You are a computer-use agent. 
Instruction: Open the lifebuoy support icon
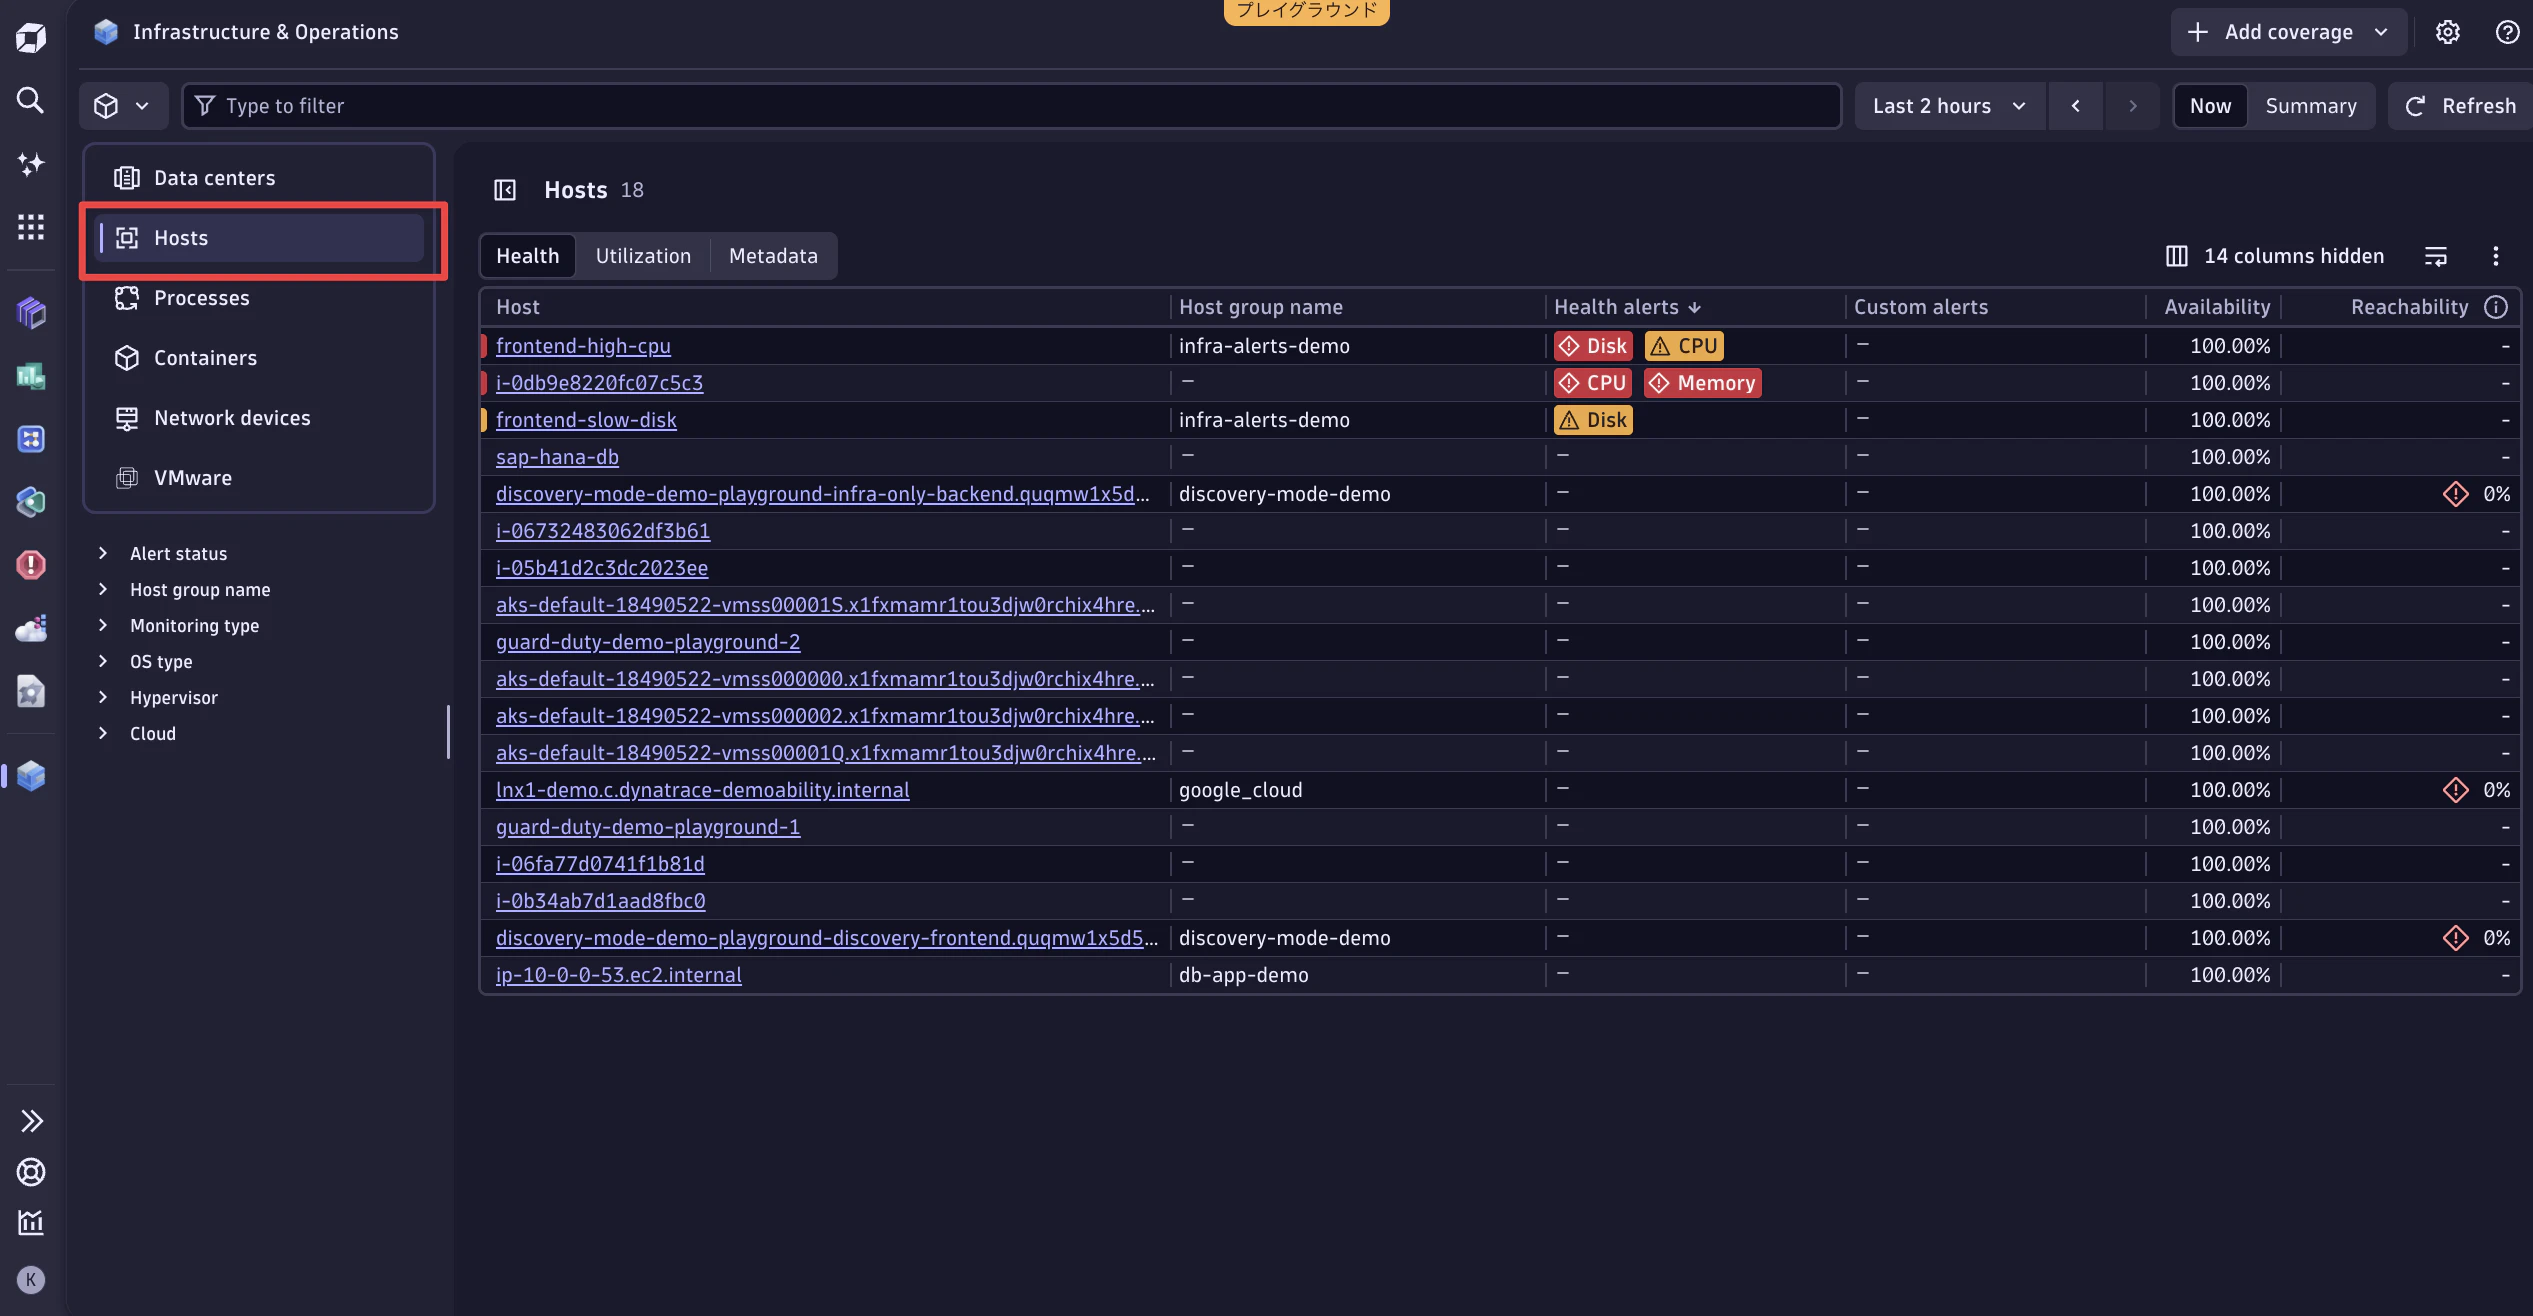31,1172
